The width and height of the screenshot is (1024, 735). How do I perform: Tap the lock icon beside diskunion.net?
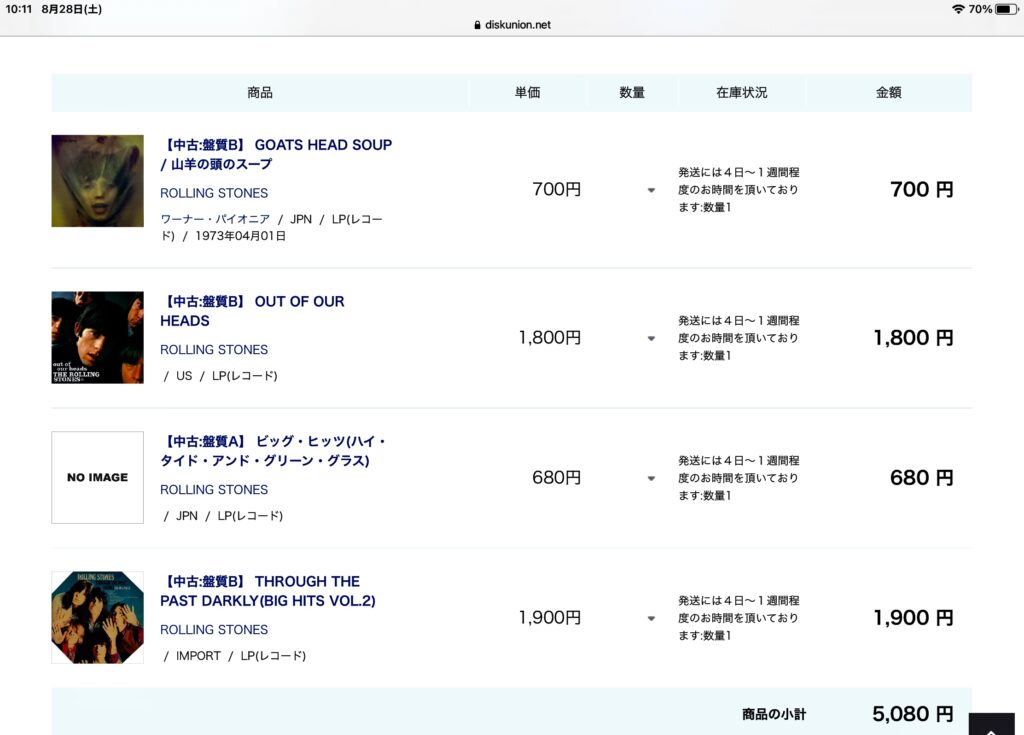click(477, 25)
